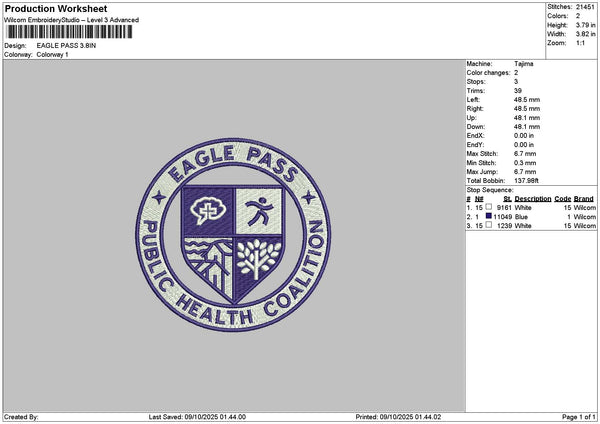Image resolution: width=600 pixels, height=424 pixels.
Task: Click the Height value "3.79 in"
Action: pos(585,25)
